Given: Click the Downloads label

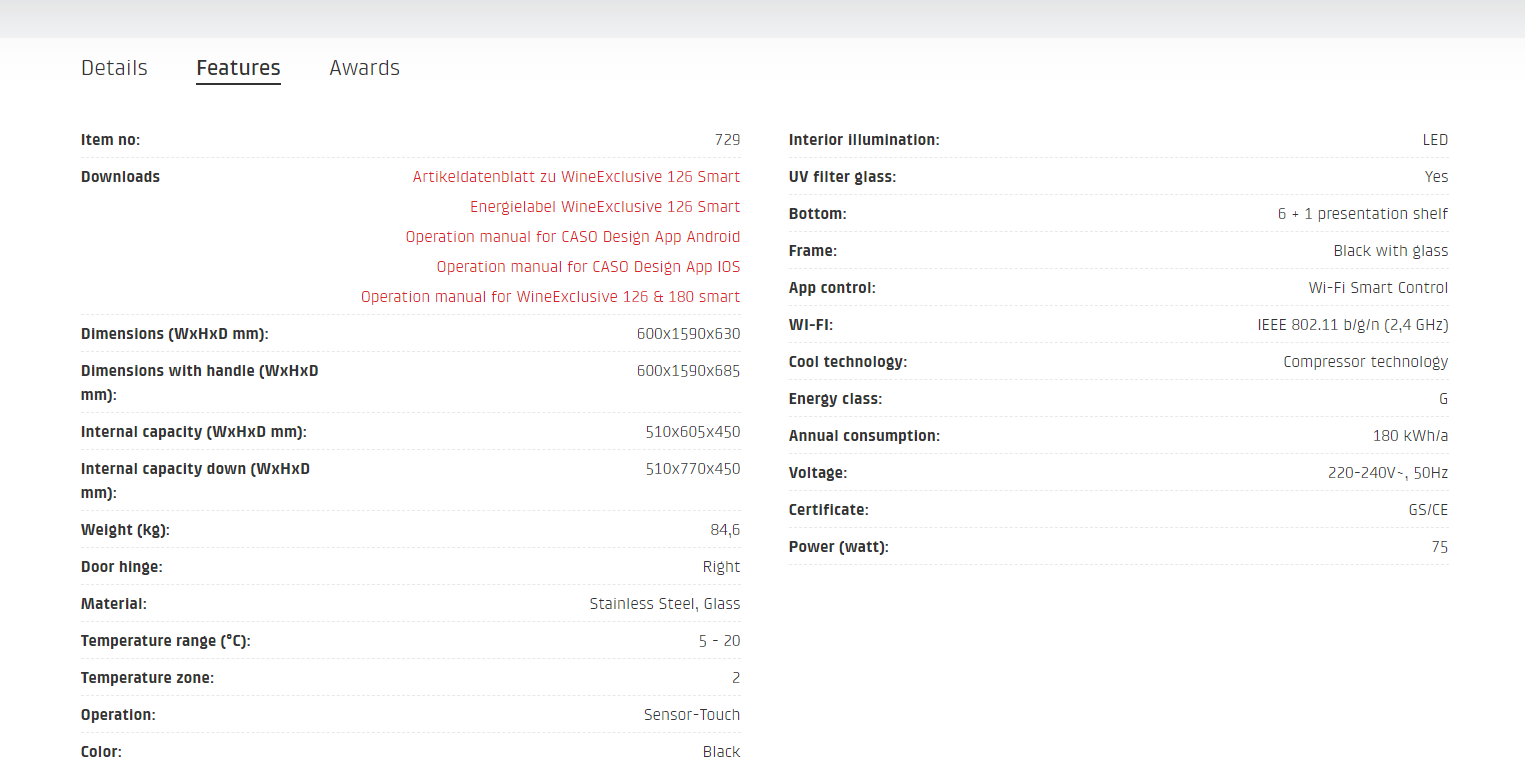Looking at the screenshot, I should [120, 177].
